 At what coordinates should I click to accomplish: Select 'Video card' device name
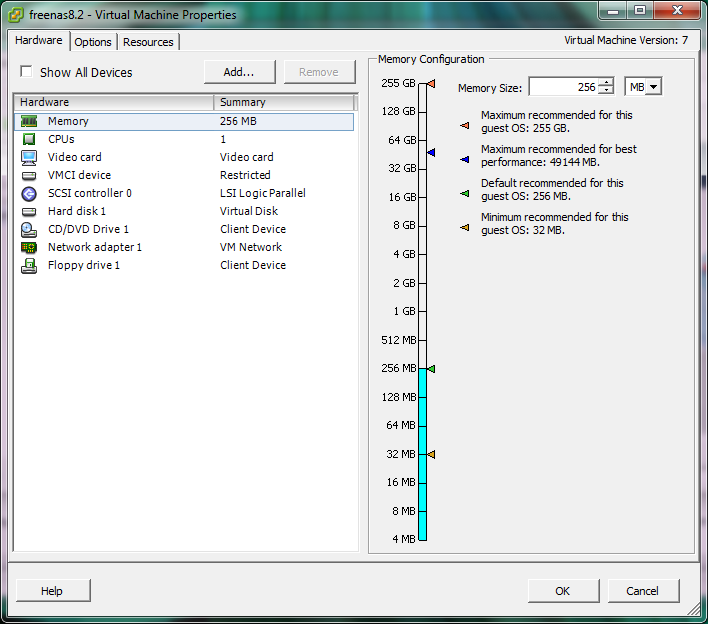pyautogui.click(x=75, y=157)
